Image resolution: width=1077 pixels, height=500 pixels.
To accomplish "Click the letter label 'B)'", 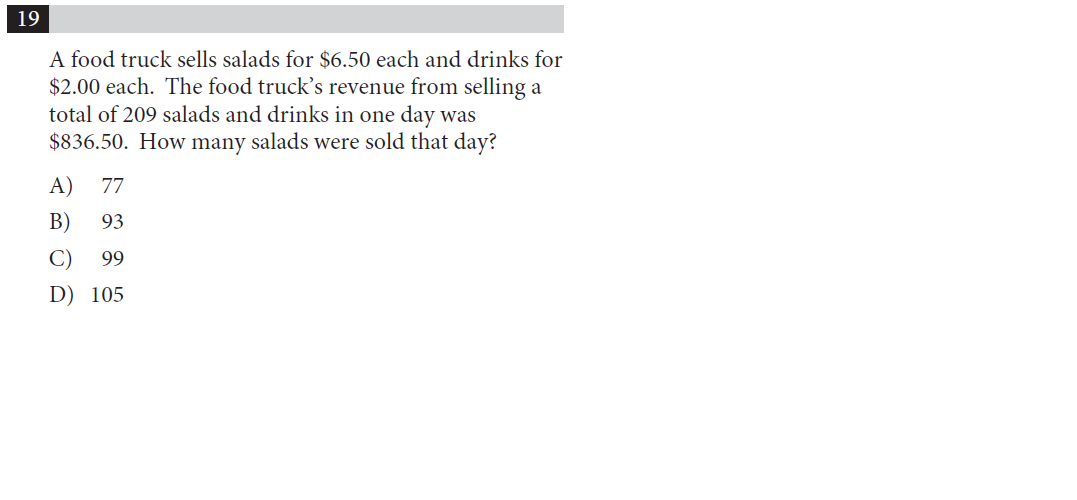I will click(x=60, y=222).
